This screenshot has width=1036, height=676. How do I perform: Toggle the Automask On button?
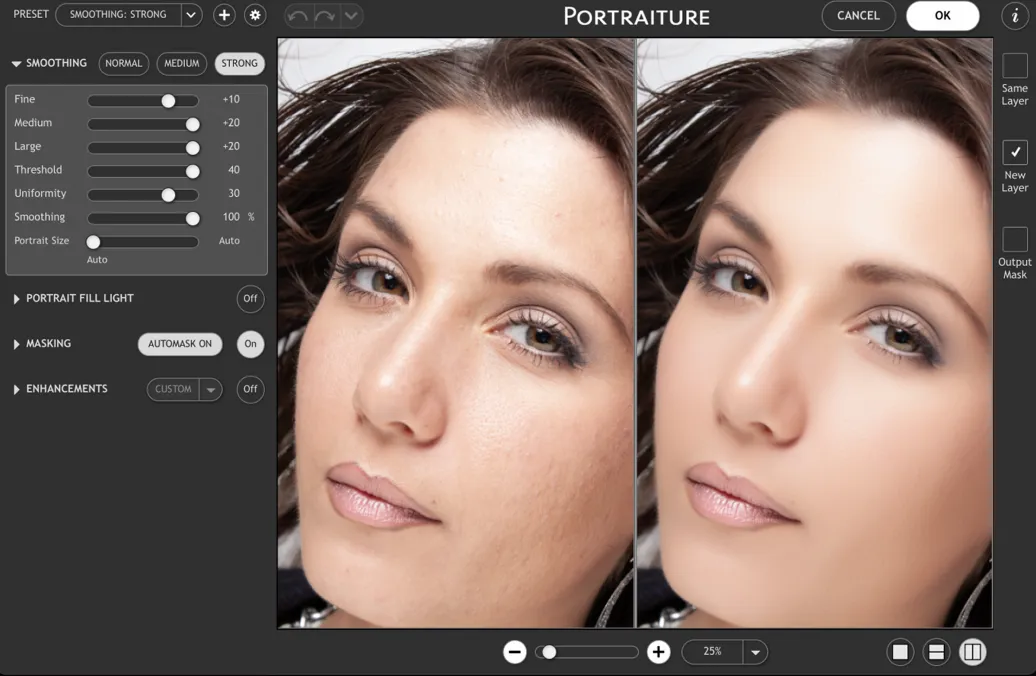[180, 344]
